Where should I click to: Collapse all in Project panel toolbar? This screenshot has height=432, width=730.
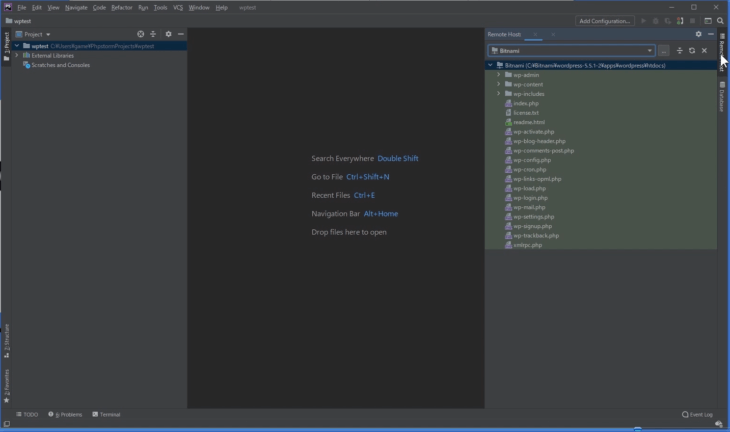click(x=153, y=34)
